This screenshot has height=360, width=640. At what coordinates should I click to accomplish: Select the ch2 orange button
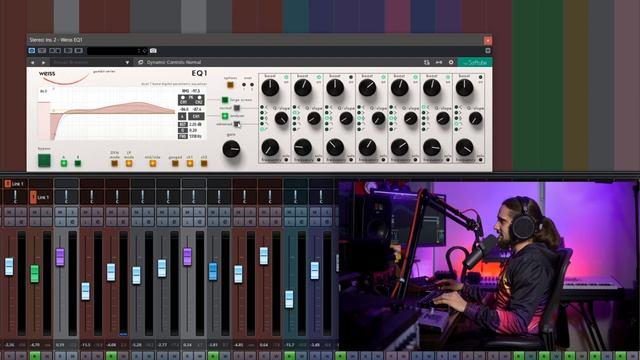(204, 163)
